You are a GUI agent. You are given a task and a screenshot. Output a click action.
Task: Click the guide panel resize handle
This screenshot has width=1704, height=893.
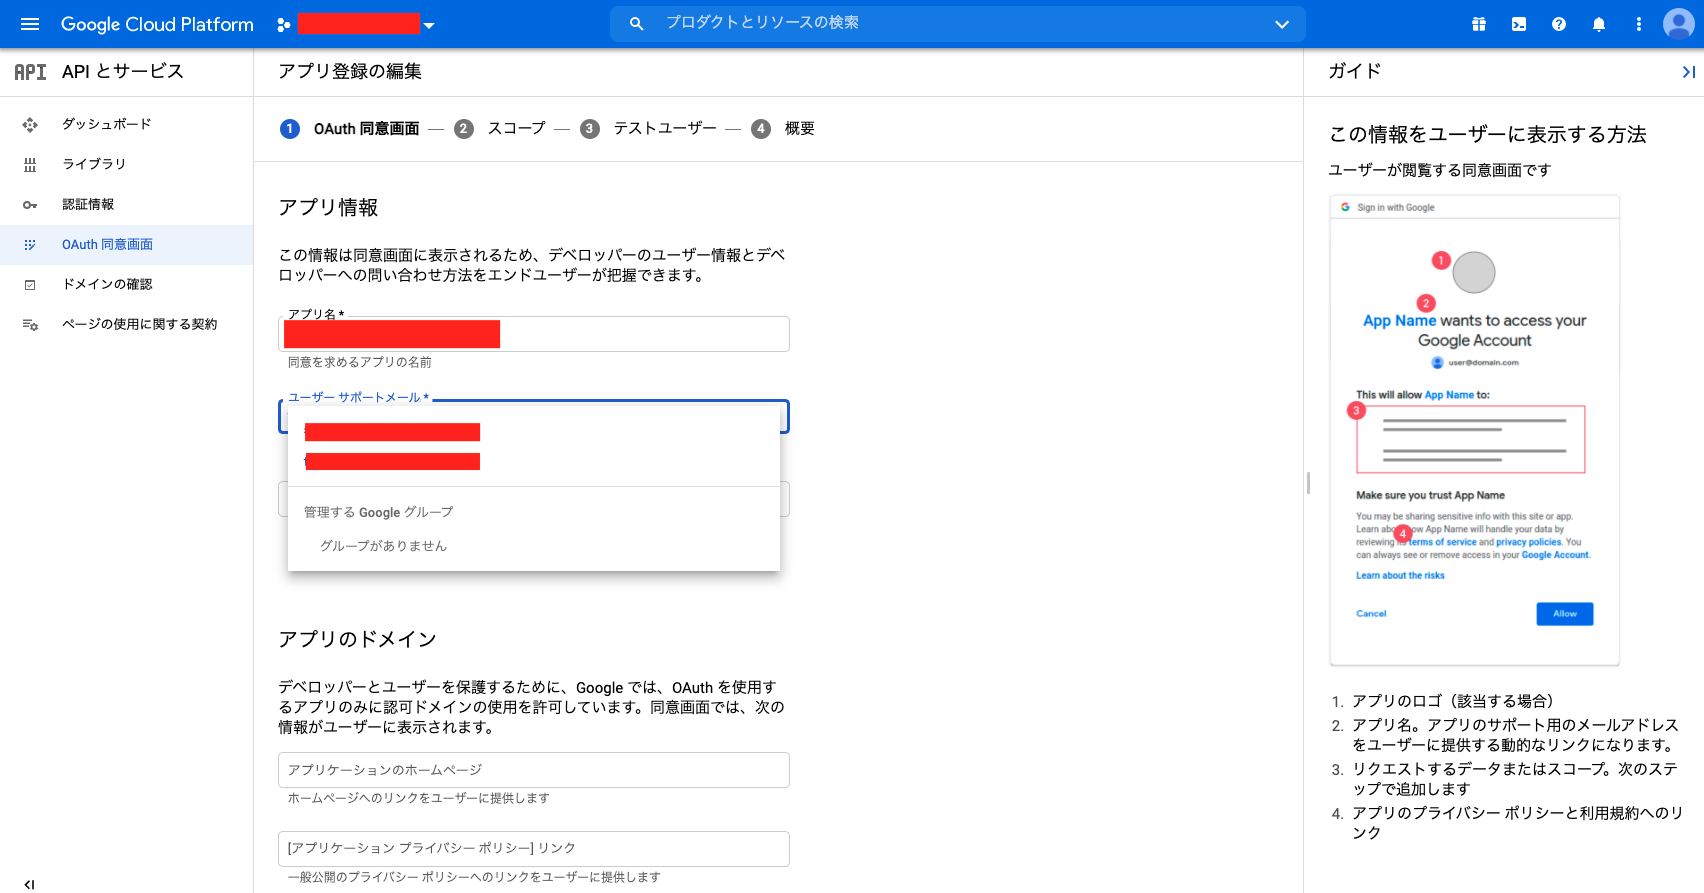[x=1308, y=483]
